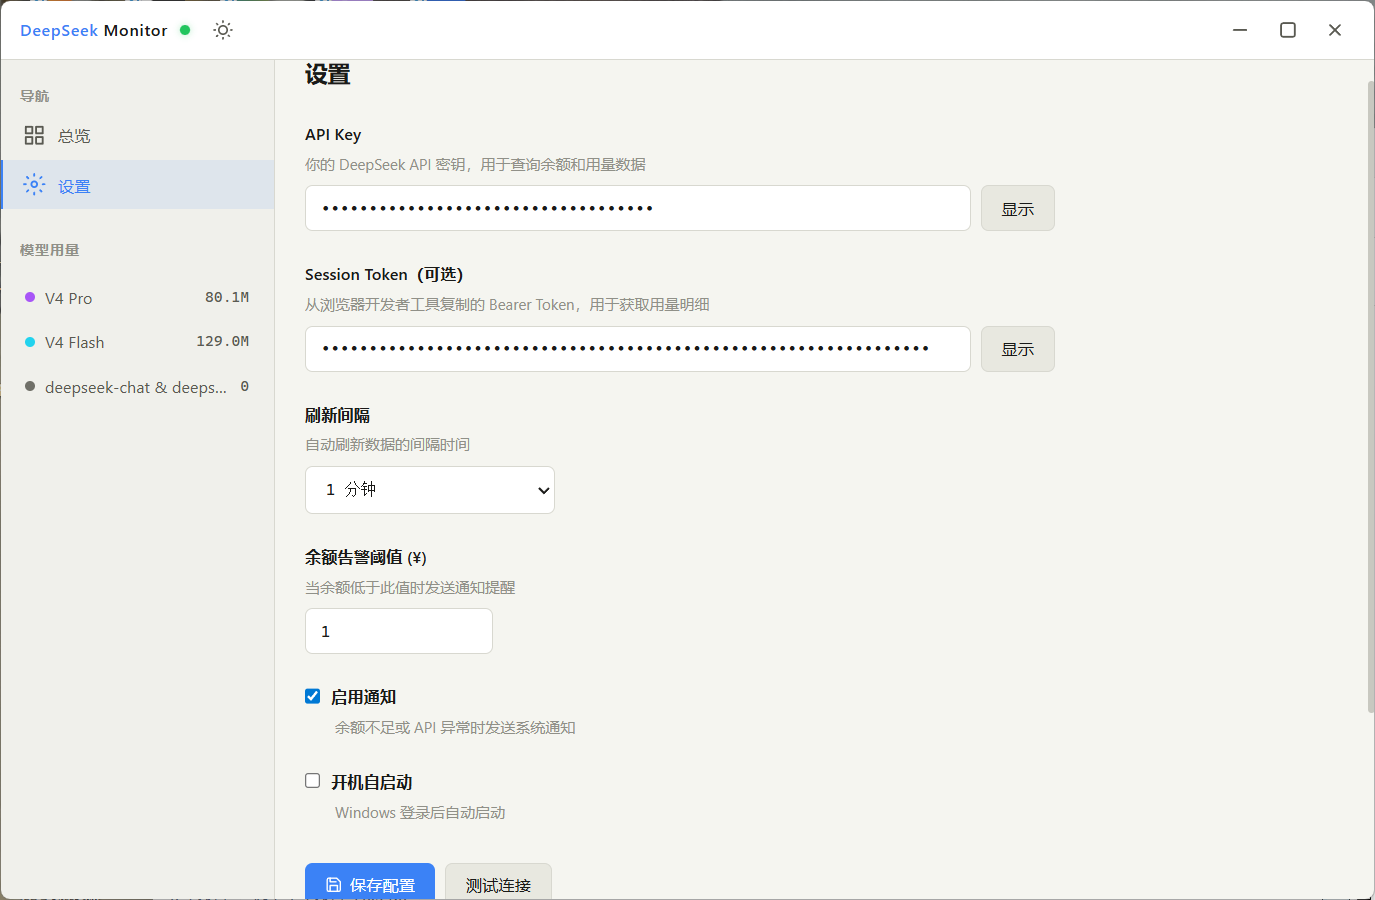
Task: Click the zero usage value for deepseek-chat
Action: point(245,386)
